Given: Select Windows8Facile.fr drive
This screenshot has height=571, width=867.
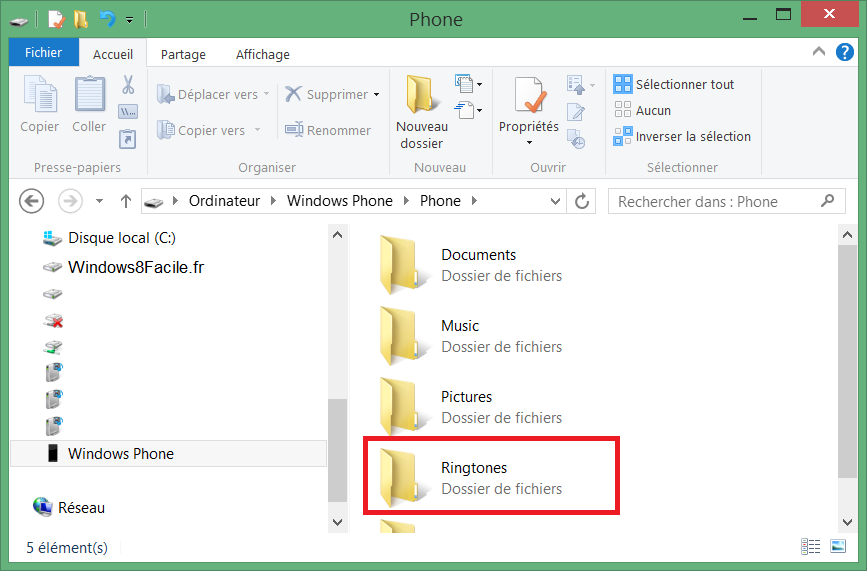Looking at the screenshot, I should (124, 268).
